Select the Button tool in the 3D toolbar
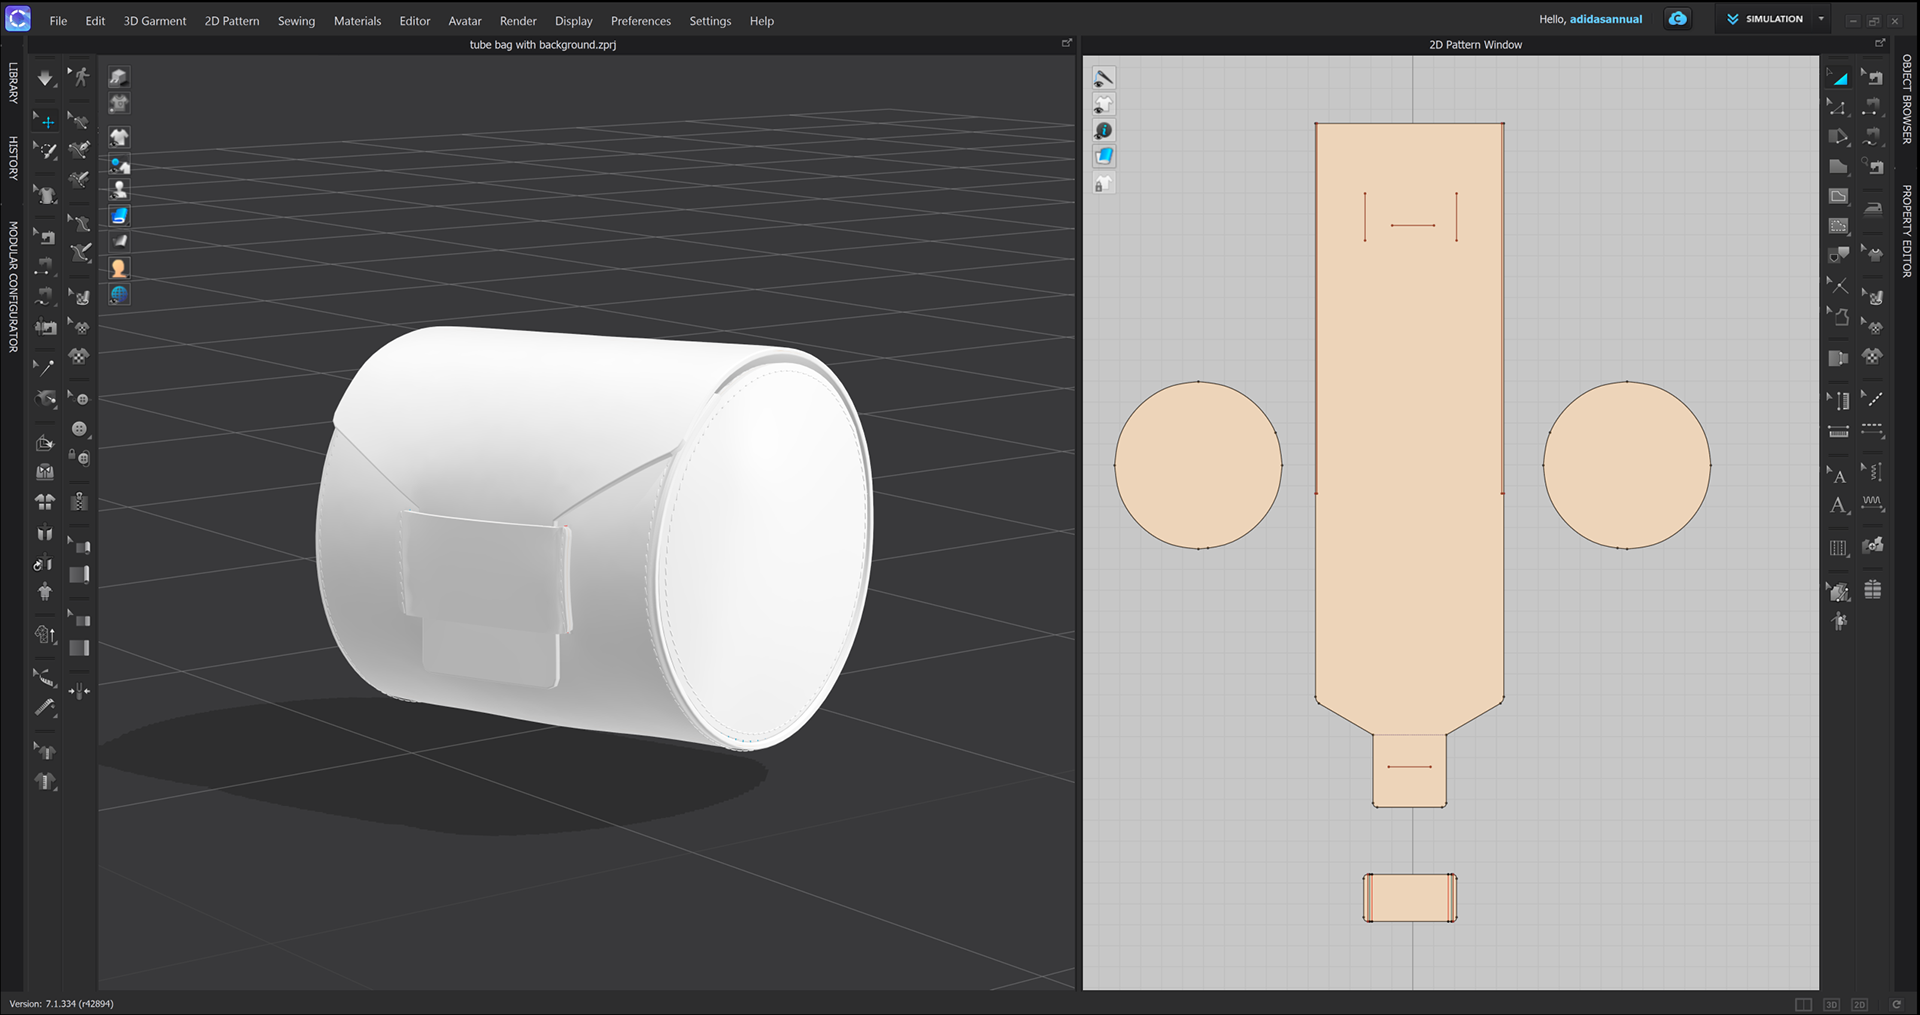The height and width of the screenshot is (1015, 1920). coord(80,428)
